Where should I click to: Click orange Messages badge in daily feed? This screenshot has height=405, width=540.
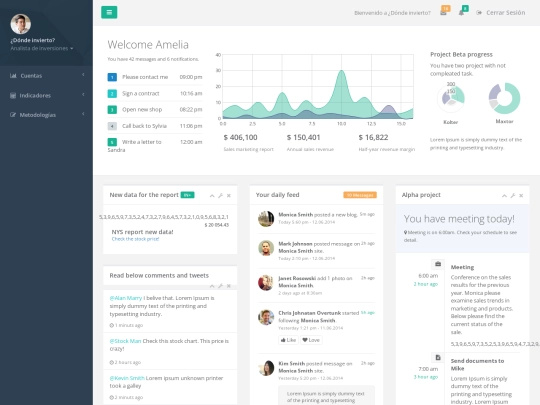[360, 195]
